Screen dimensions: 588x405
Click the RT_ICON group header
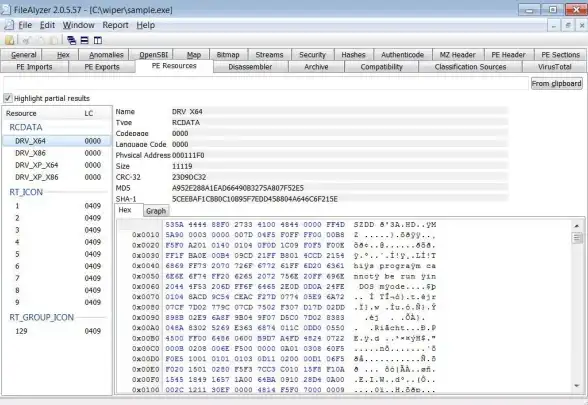click(x=26, y=192)
